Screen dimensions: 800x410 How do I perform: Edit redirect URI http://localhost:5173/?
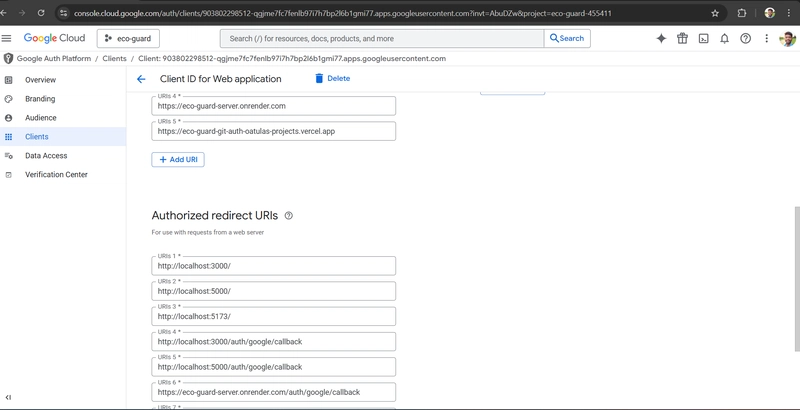[273, 316]
